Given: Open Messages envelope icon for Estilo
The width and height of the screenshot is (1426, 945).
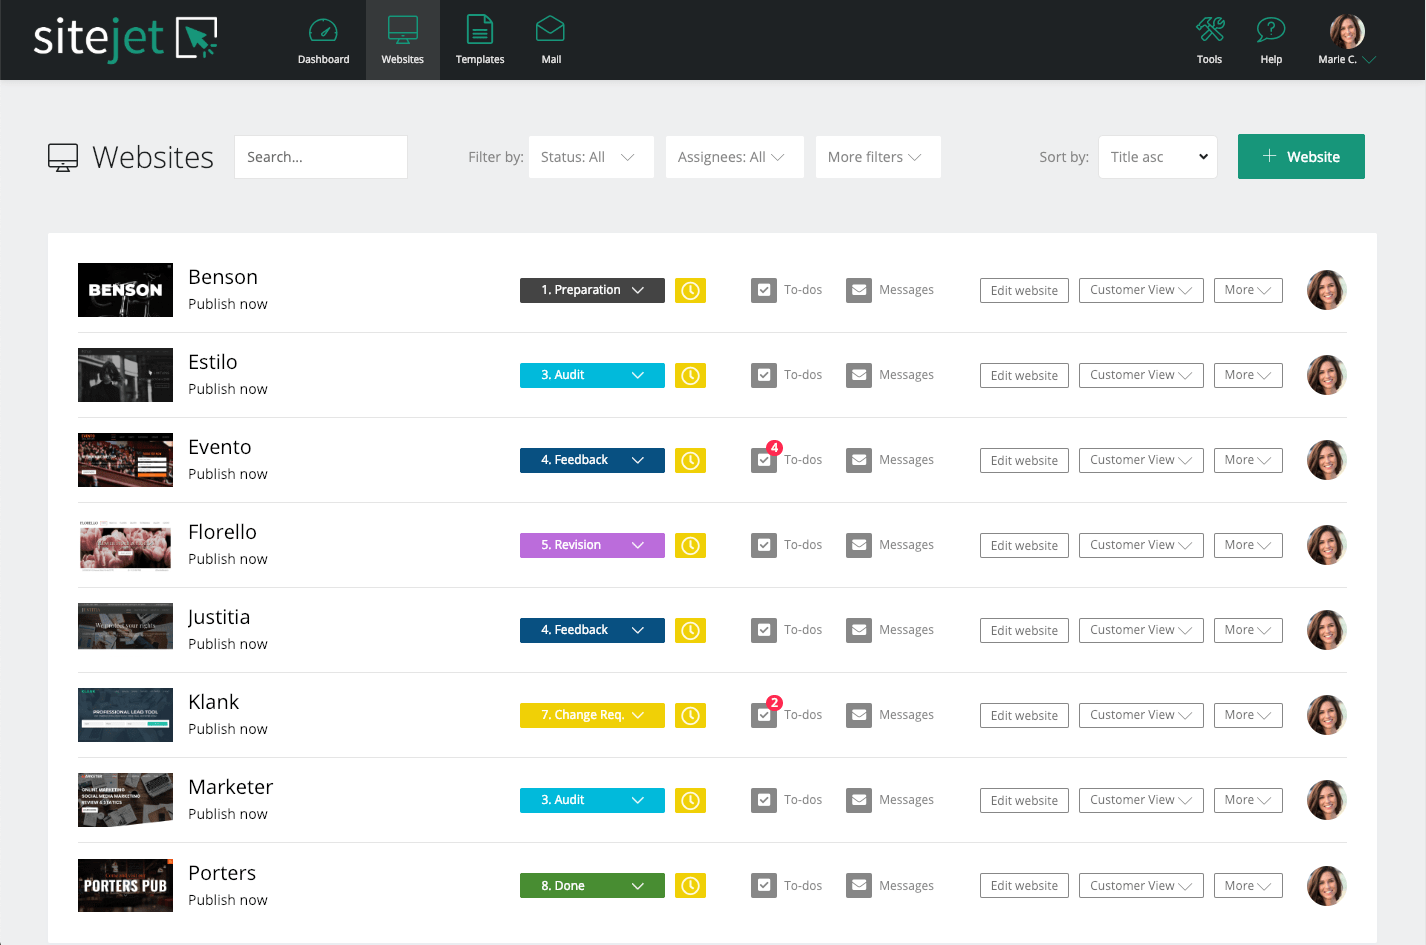Looking at the screenshot, I should pyautogui.click(x=859, y=376).
